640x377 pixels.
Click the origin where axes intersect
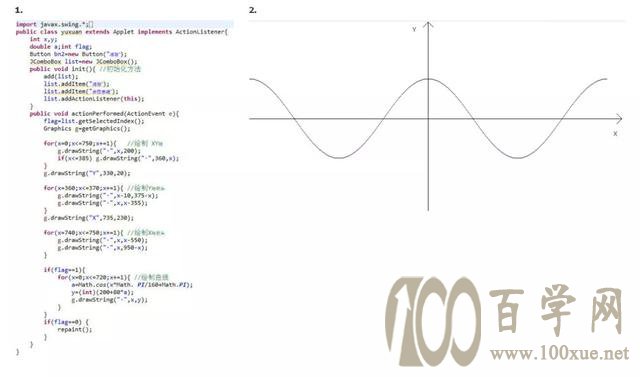coord(428,118)
